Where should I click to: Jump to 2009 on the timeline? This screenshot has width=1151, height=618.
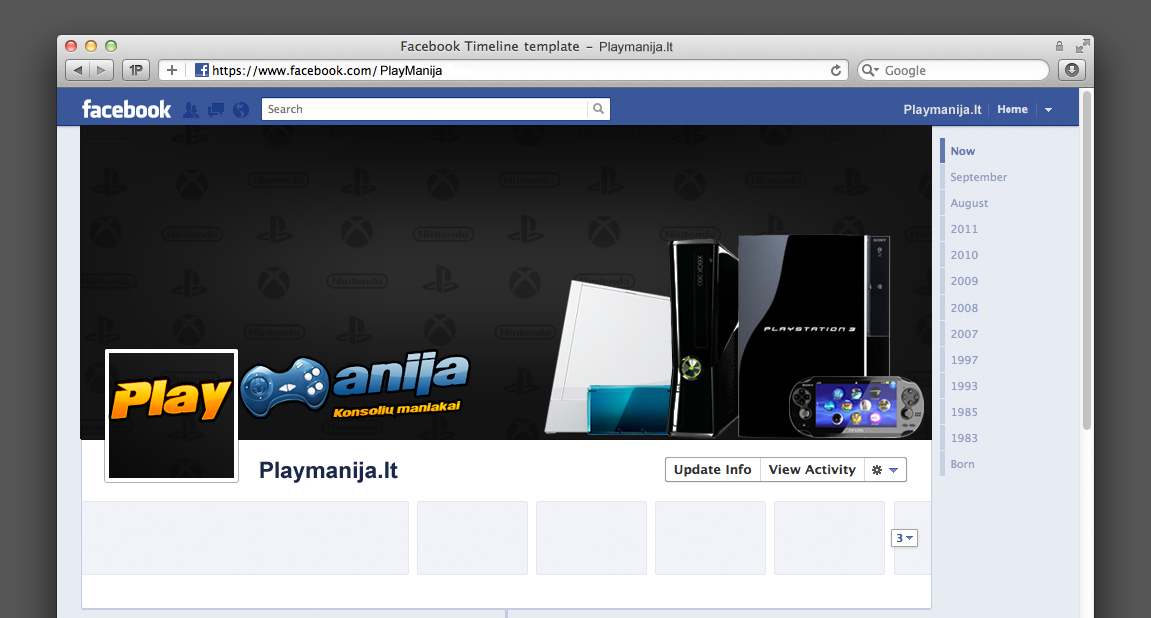click(x=964, y=281)
